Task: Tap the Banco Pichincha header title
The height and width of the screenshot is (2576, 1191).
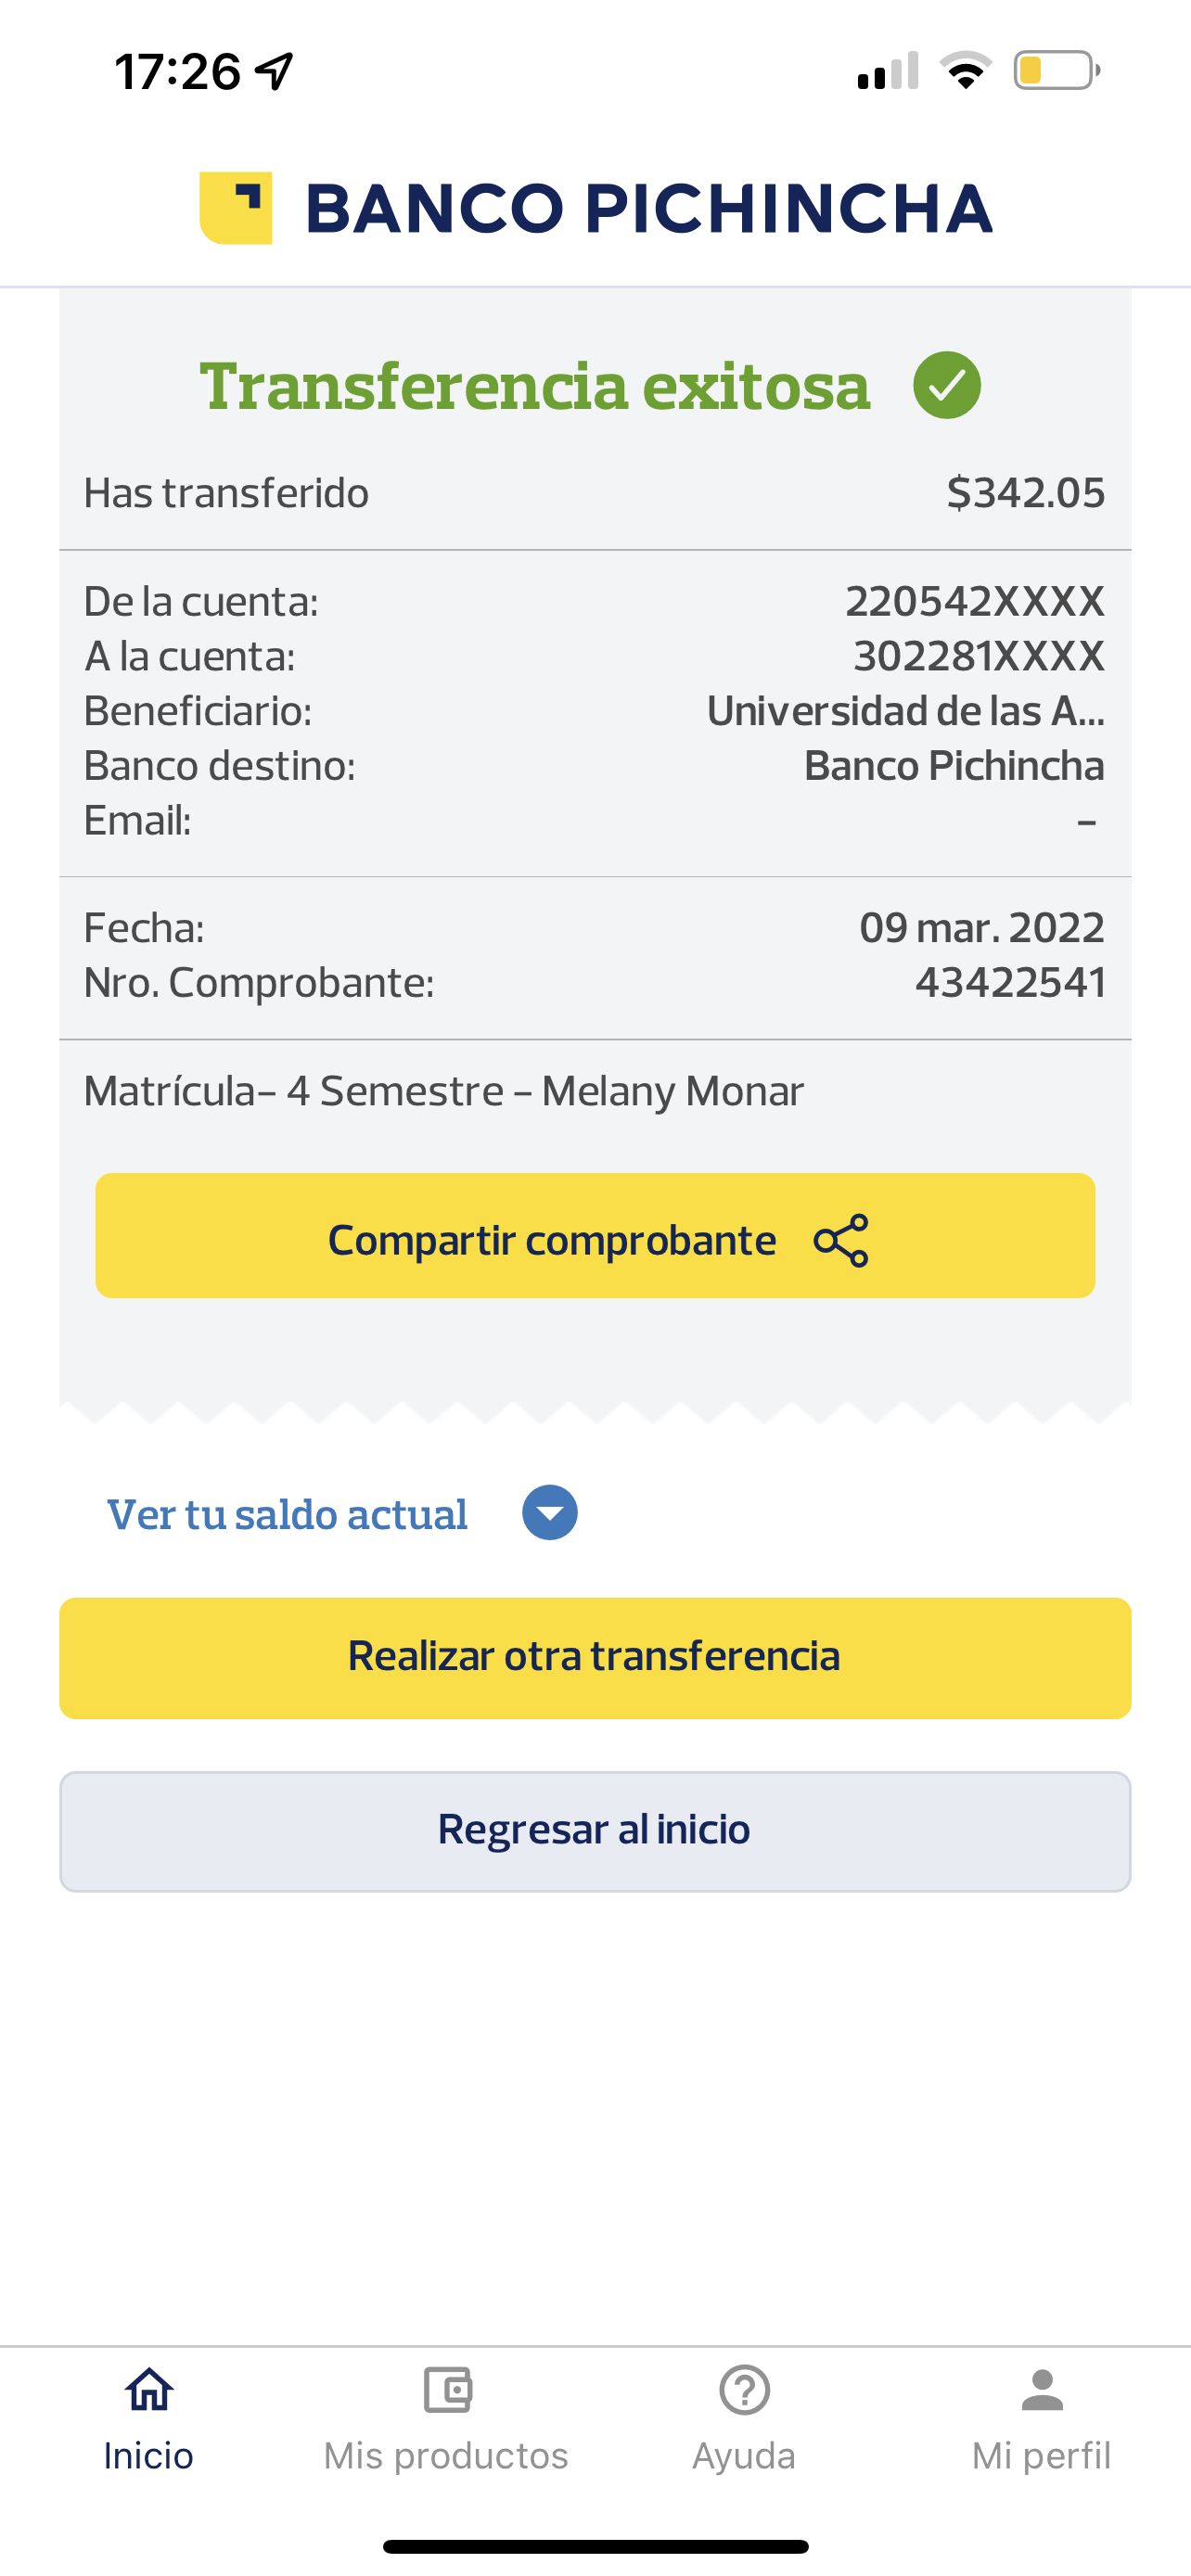Action: click(x=648, y=208)
